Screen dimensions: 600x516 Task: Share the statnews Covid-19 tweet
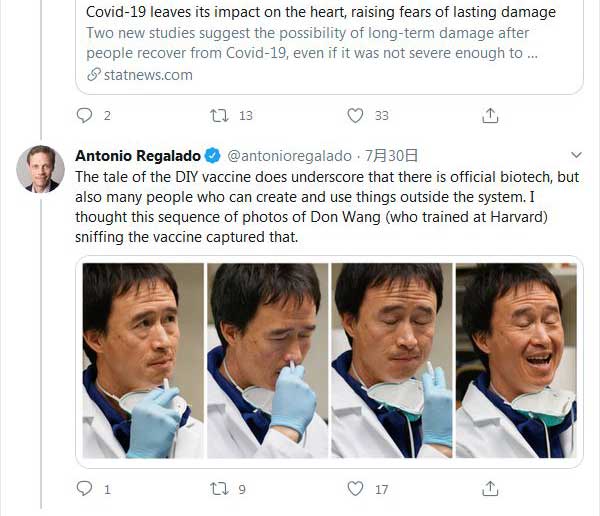click(x=490, y=116)
